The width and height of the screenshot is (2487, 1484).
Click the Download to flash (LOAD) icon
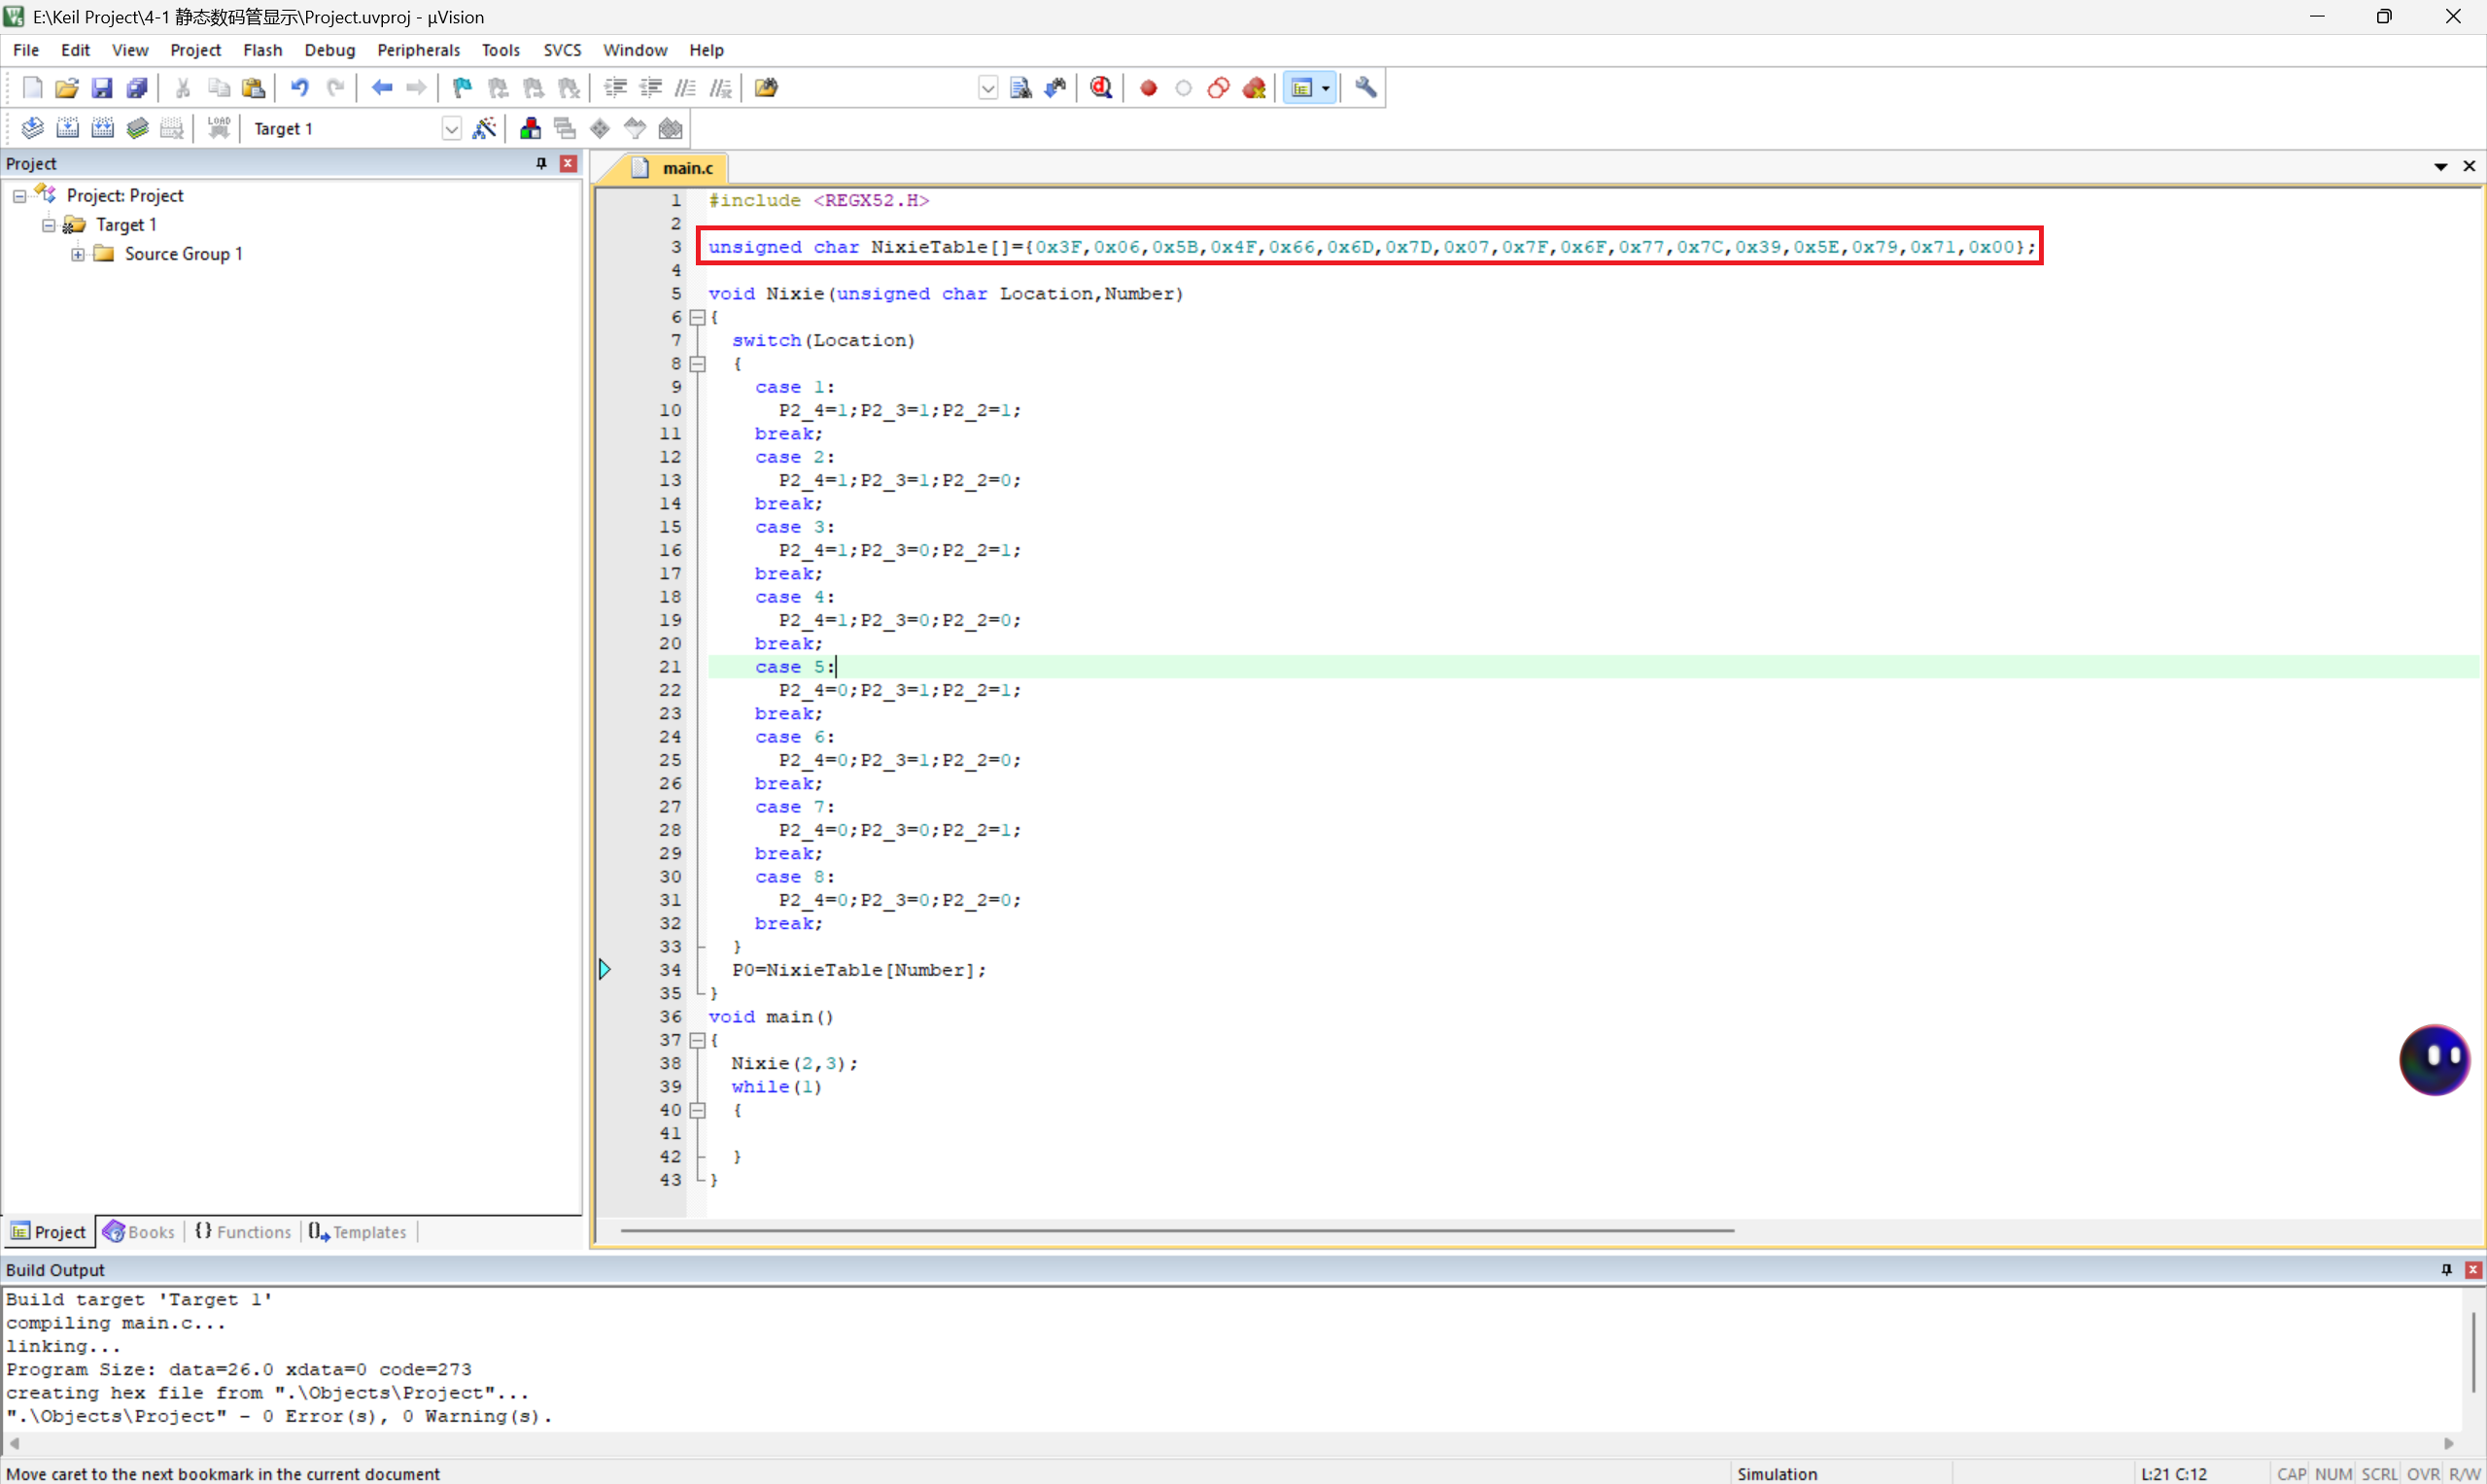[x=218, y=128]
